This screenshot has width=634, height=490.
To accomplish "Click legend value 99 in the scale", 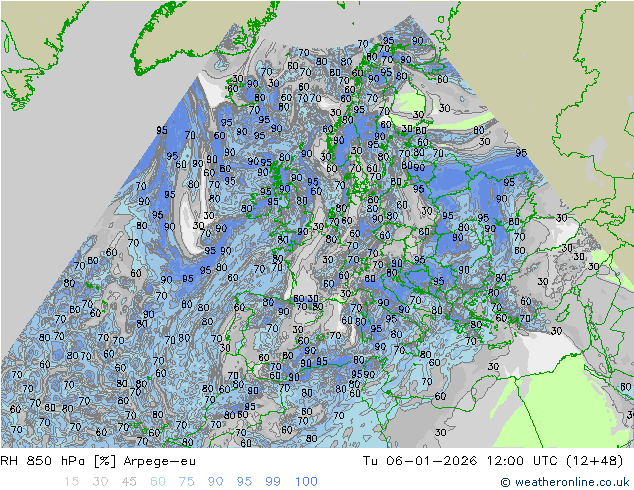I will [x=273, y=482].
